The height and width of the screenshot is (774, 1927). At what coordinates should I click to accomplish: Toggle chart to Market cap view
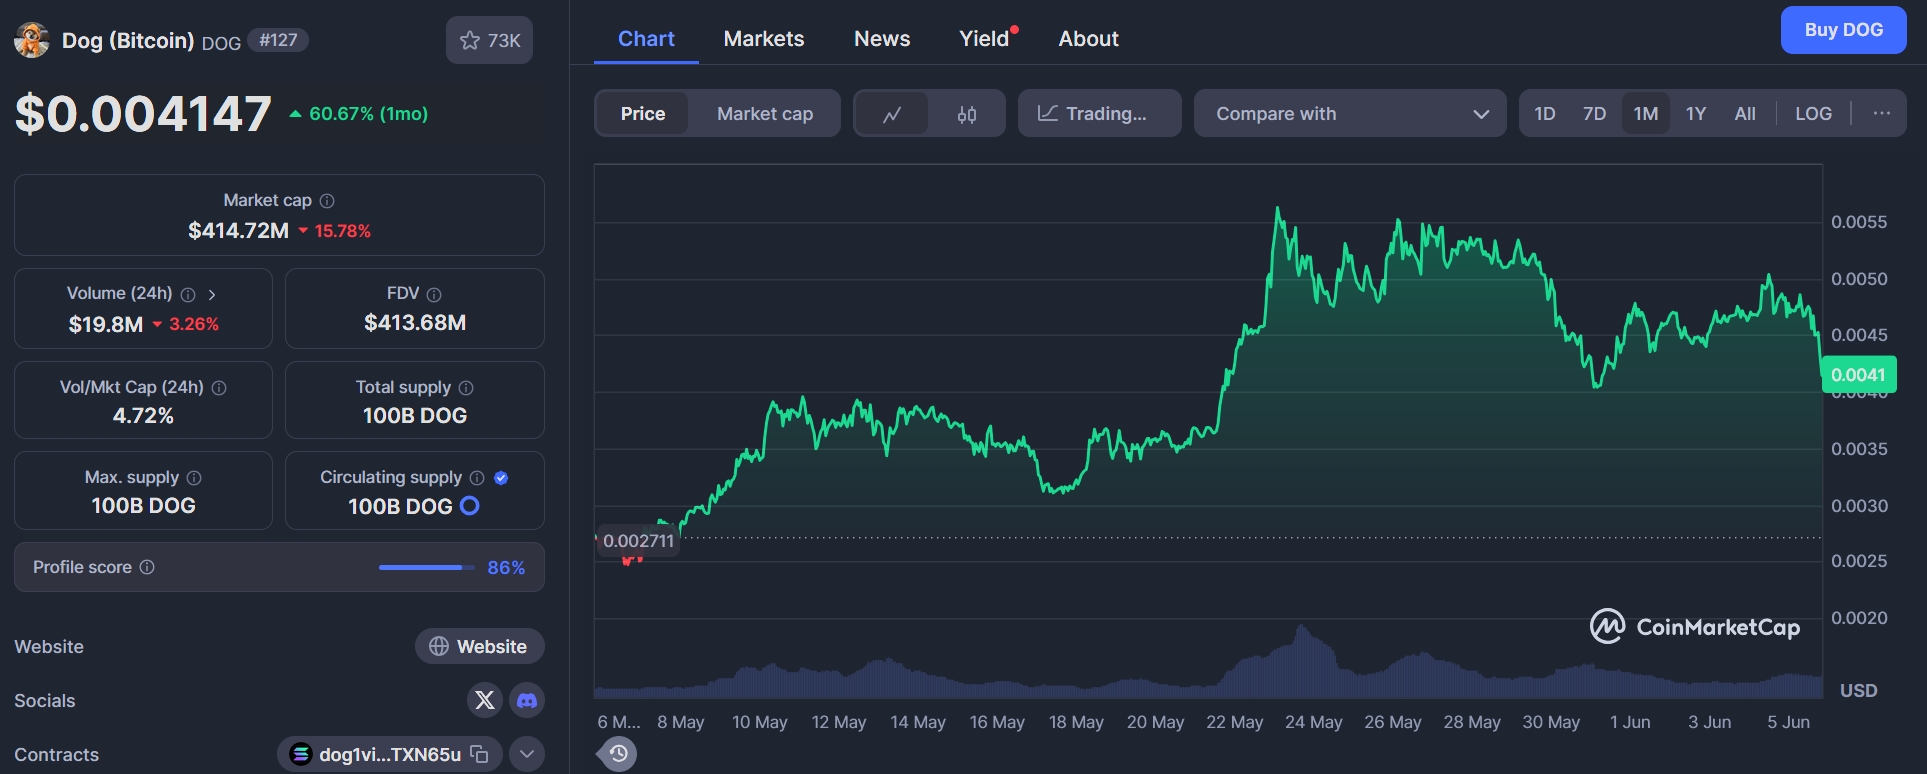point(765,114)
